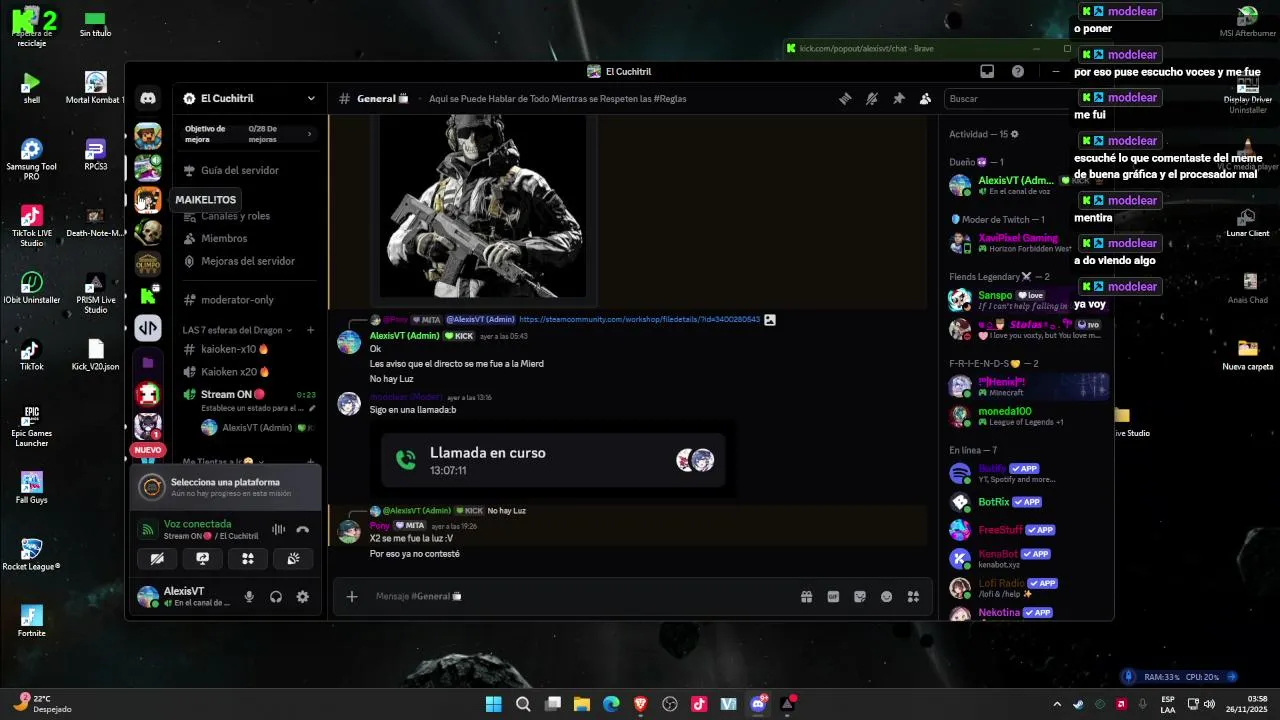
Task: Open the BotRix app profile
Action: coord(1027,502)
